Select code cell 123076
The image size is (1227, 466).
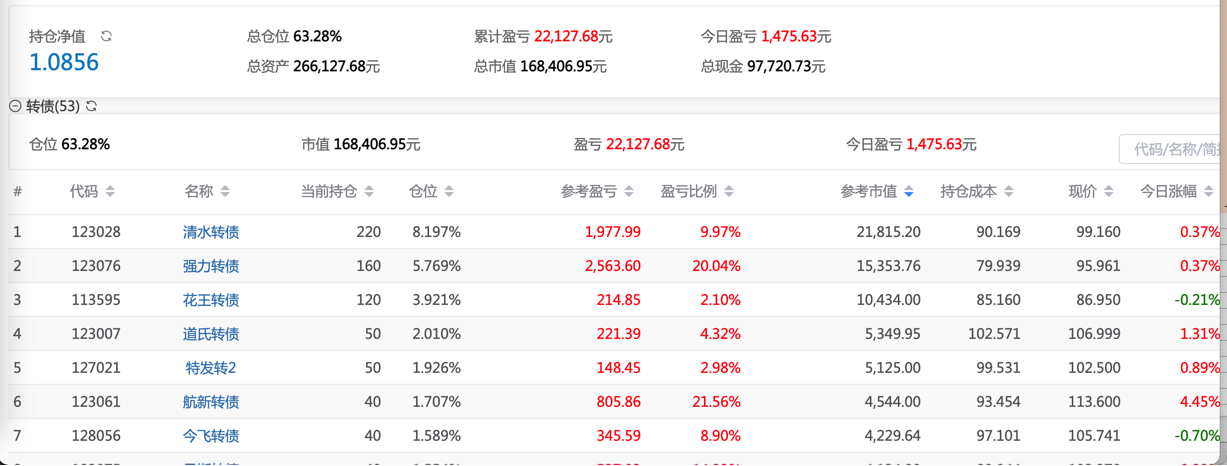click(96, 266)
